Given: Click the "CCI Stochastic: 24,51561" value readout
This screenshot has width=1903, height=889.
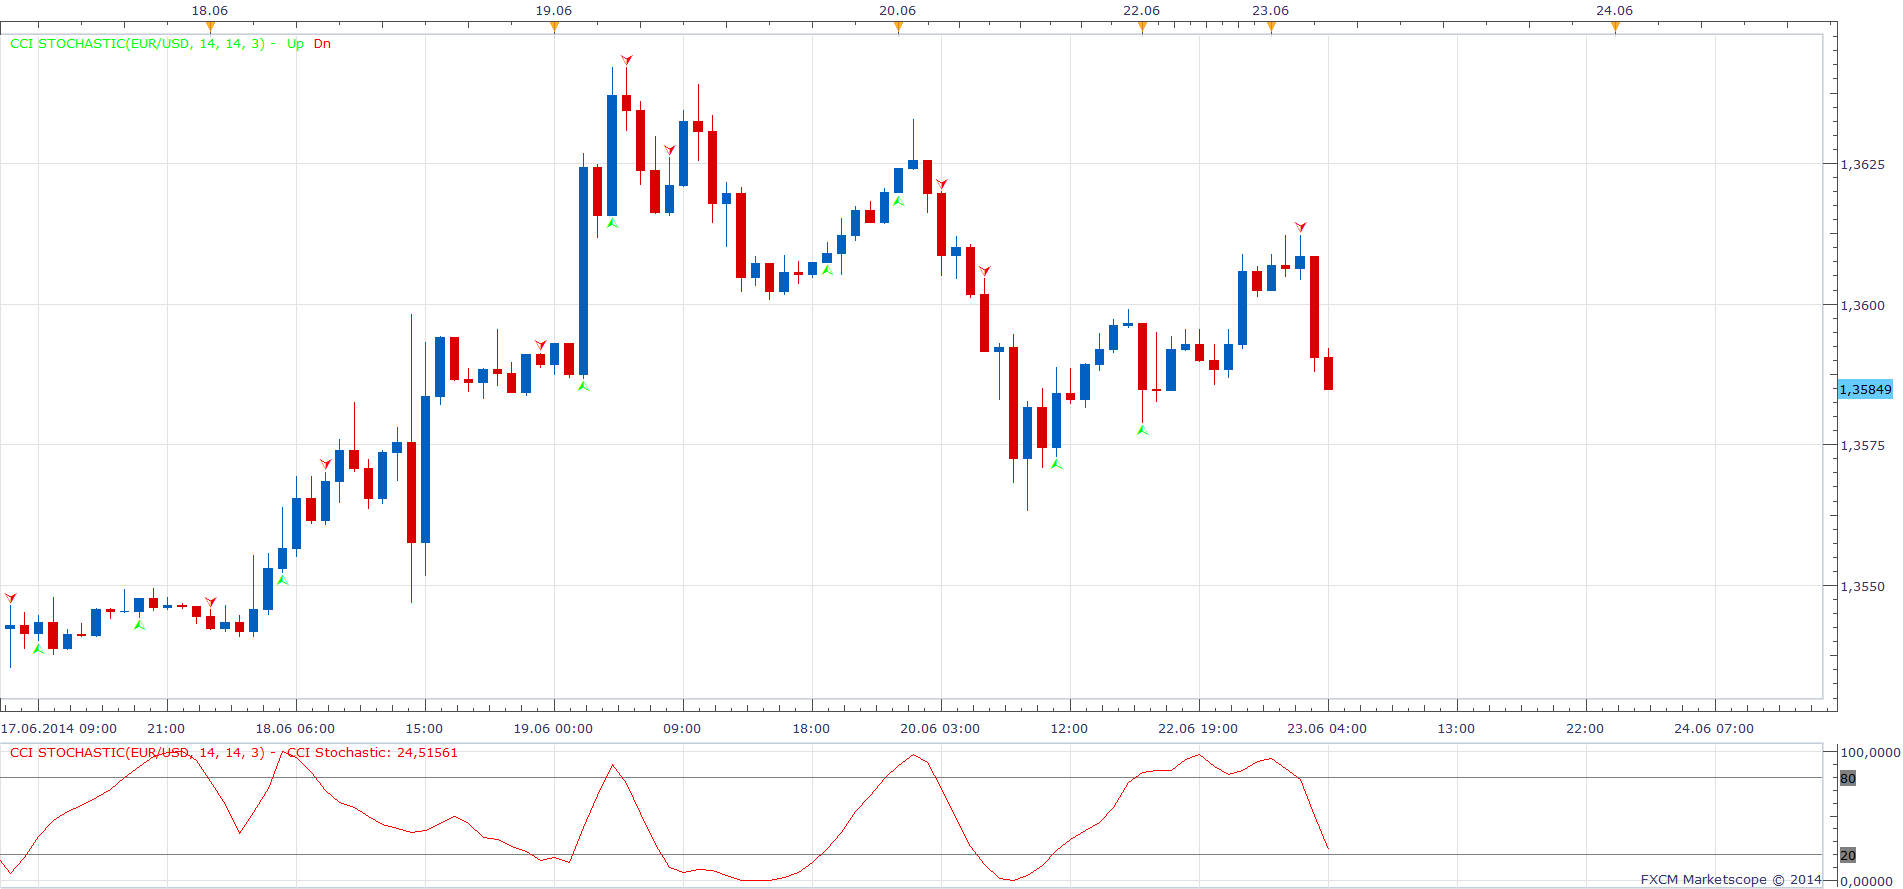Looking at the screenshot, I should 372,752.
